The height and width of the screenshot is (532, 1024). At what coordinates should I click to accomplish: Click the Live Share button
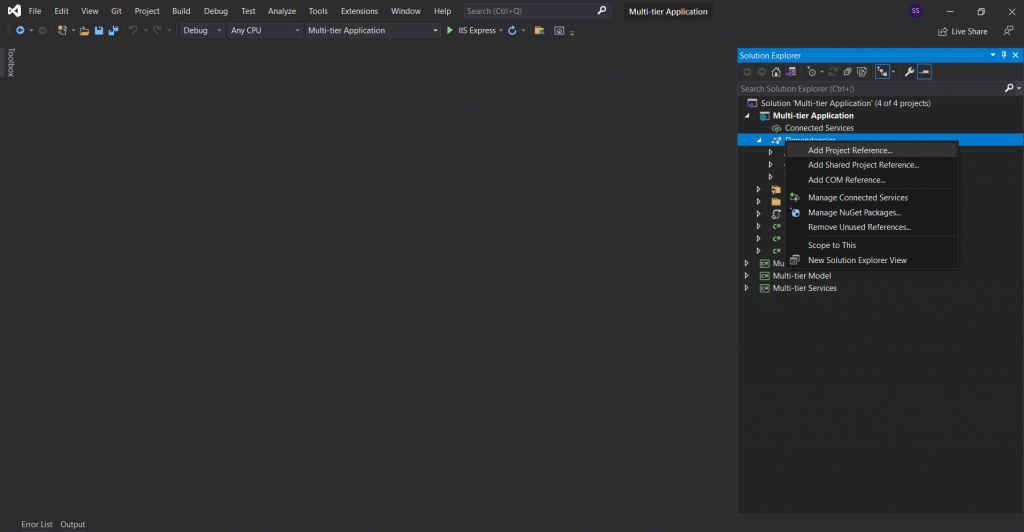[x=963, y=31]
